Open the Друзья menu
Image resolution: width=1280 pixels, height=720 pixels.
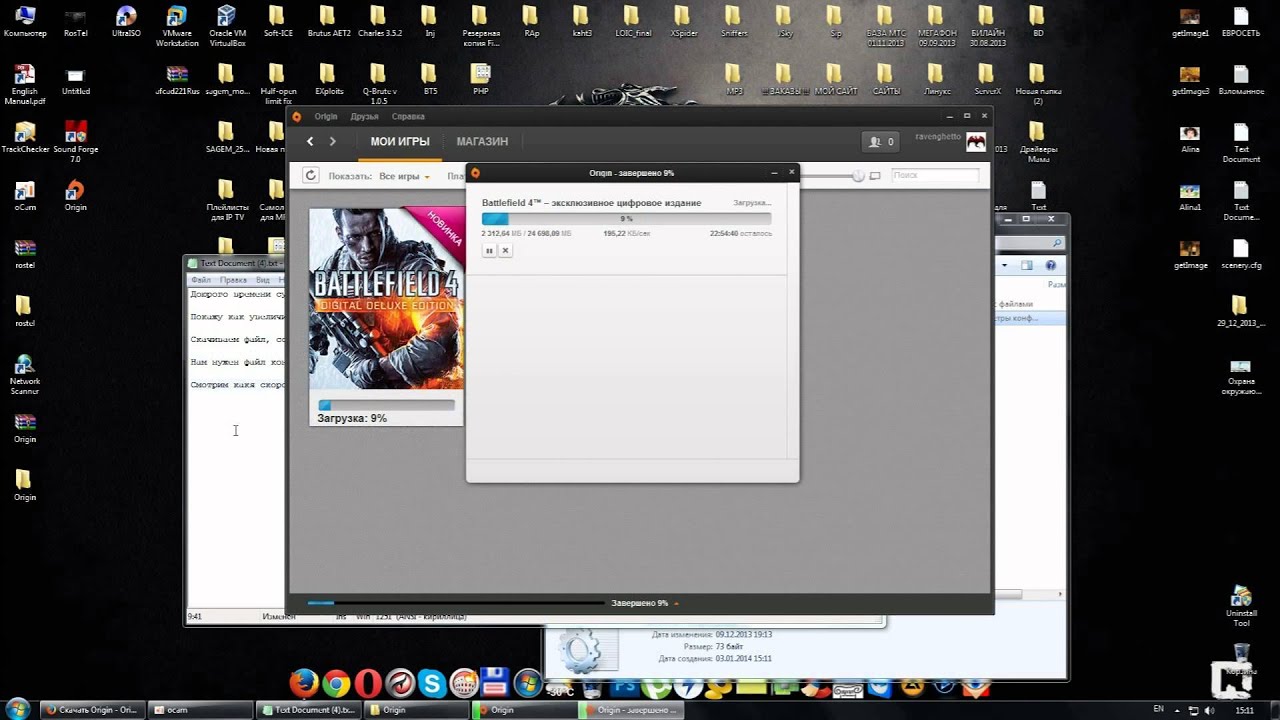coord(364,117)
